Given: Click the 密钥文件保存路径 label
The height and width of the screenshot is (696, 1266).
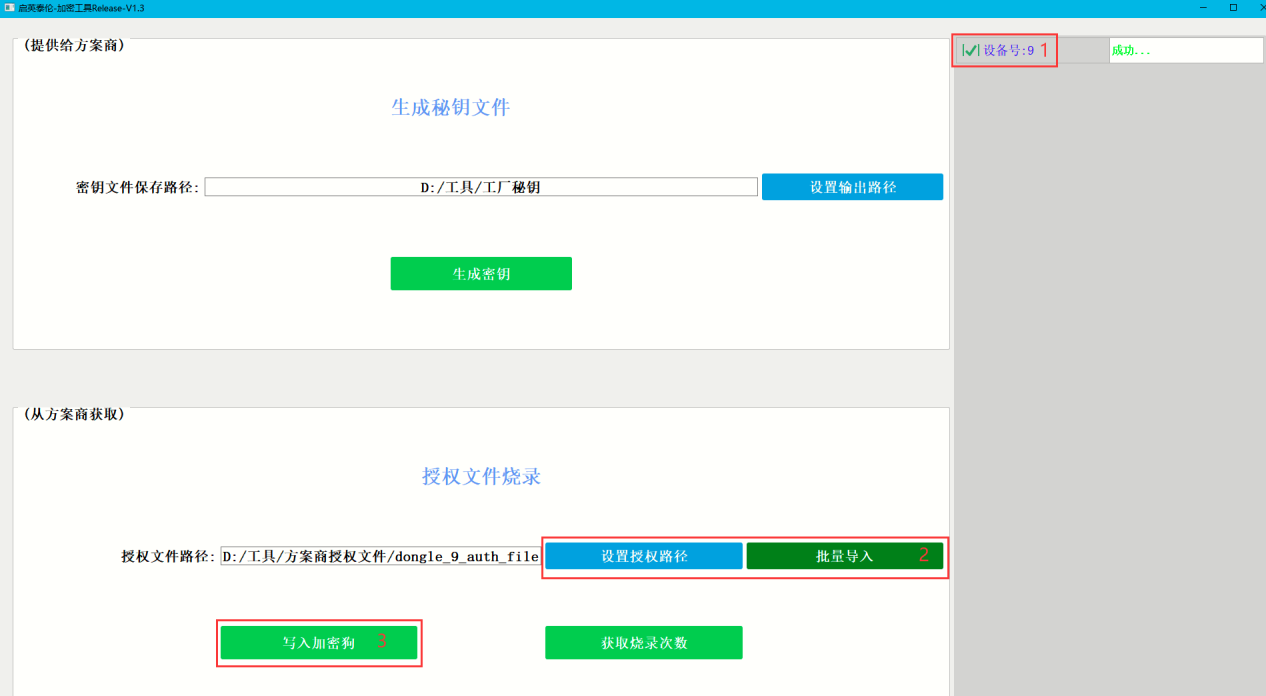Looking at the screenshot, I should click(138, 187).
